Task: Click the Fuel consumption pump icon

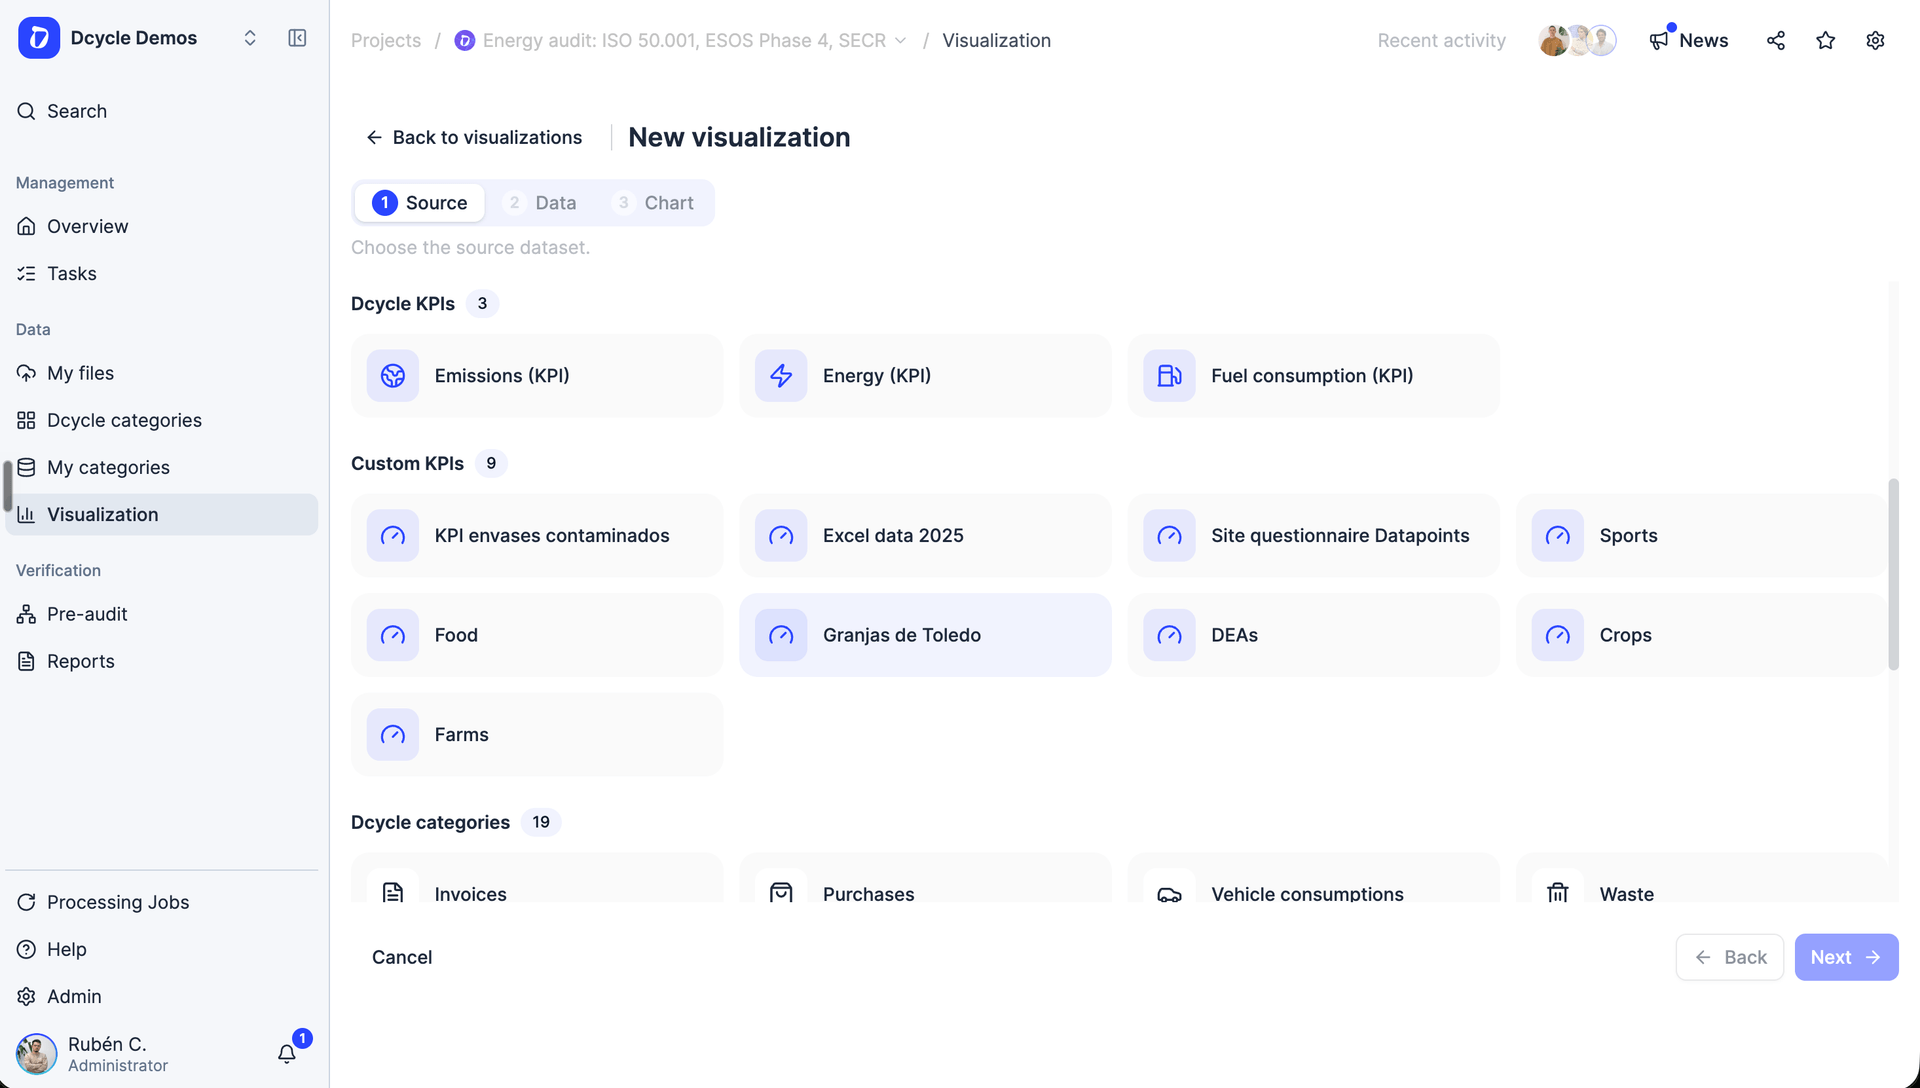Action: coord(1169,376)
